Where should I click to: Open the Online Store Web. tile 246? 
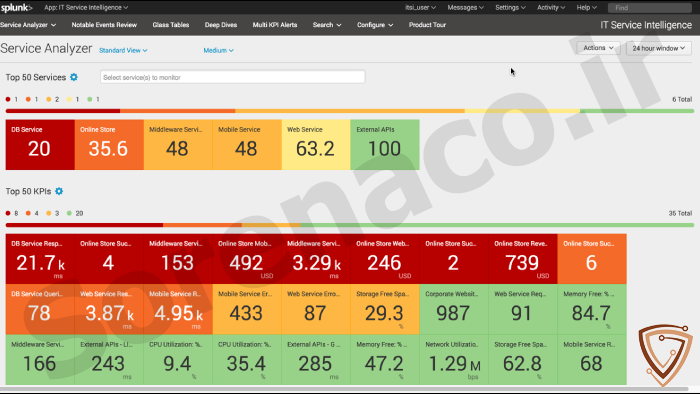click(x=385, y=259)
